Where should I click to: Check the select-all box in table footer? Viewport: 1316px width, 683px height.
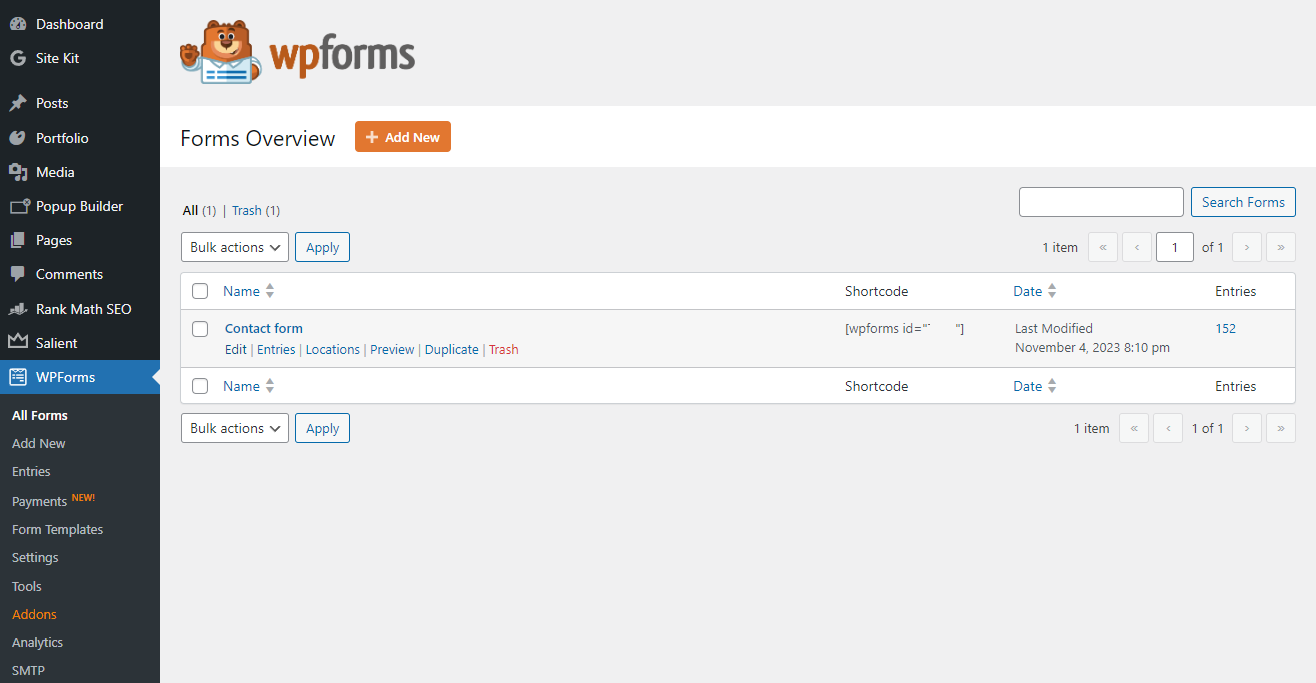200,386
